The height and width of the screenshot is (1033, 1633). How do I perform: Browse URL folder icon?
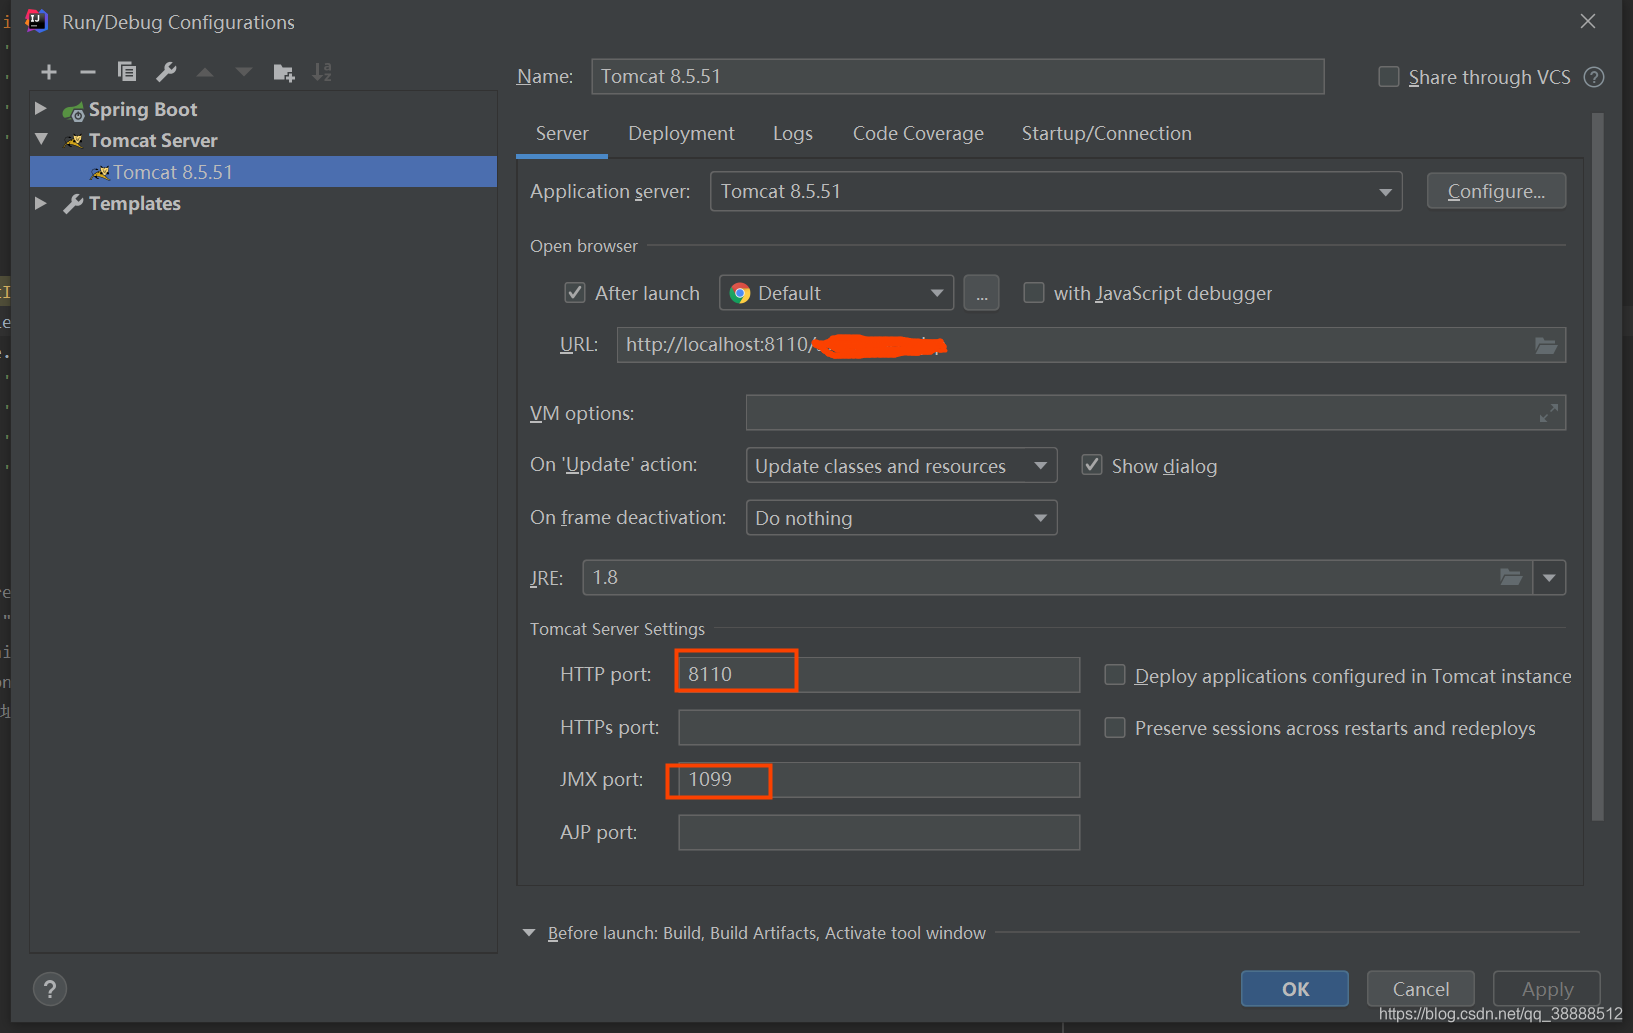pos(1546,345)
